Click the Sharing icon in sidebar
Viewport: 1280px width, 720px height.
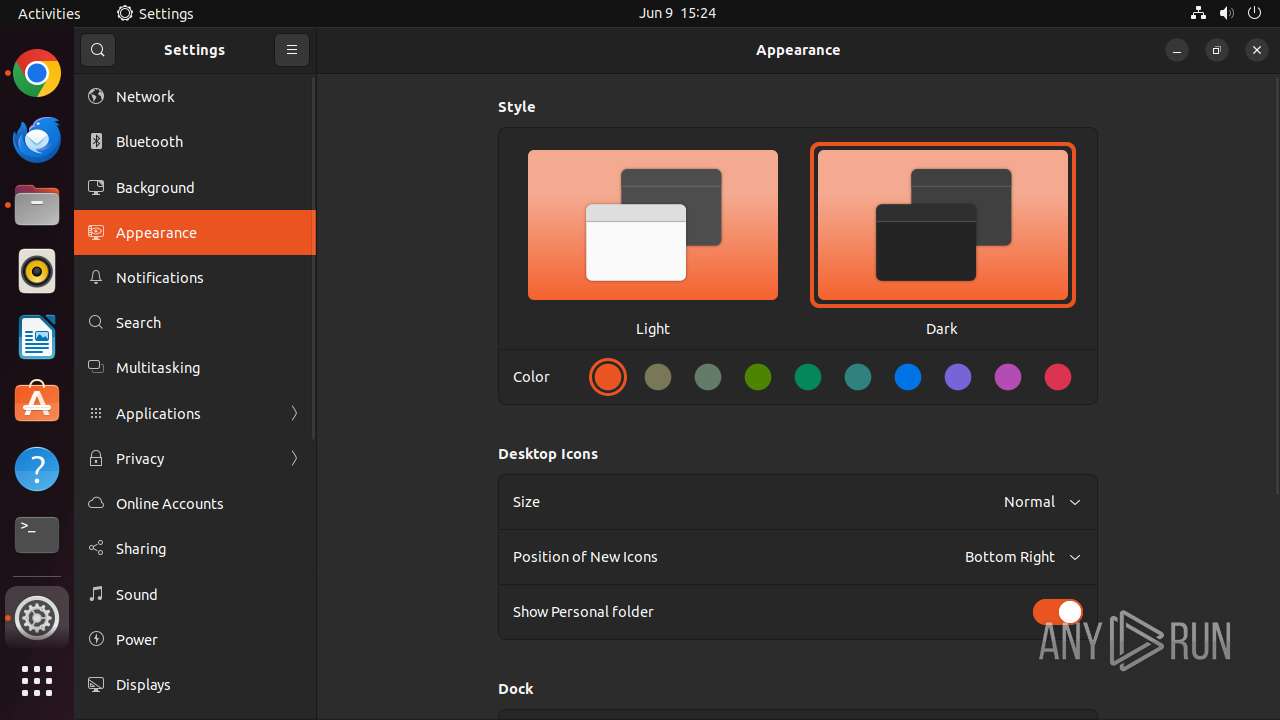(96, 549)
